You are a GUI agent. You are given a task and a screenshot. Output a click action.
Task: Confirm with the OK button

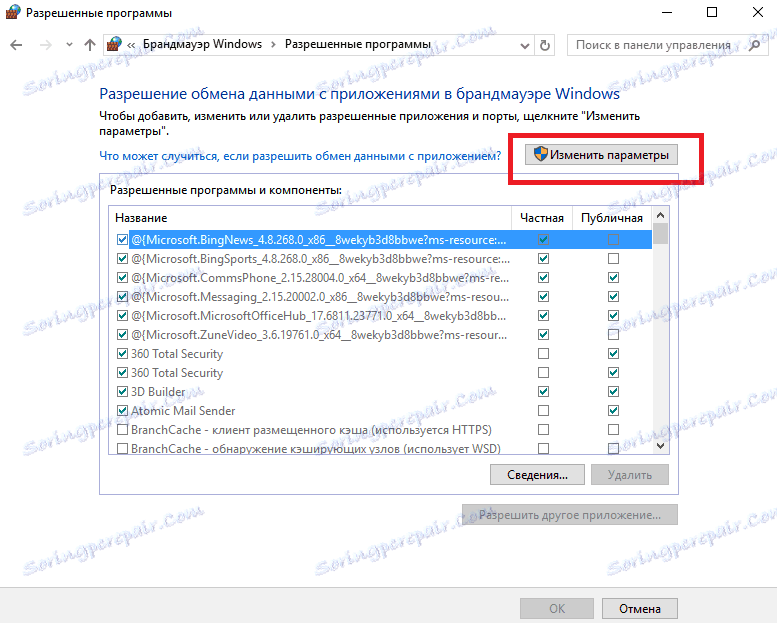click(x=556, y=608)
